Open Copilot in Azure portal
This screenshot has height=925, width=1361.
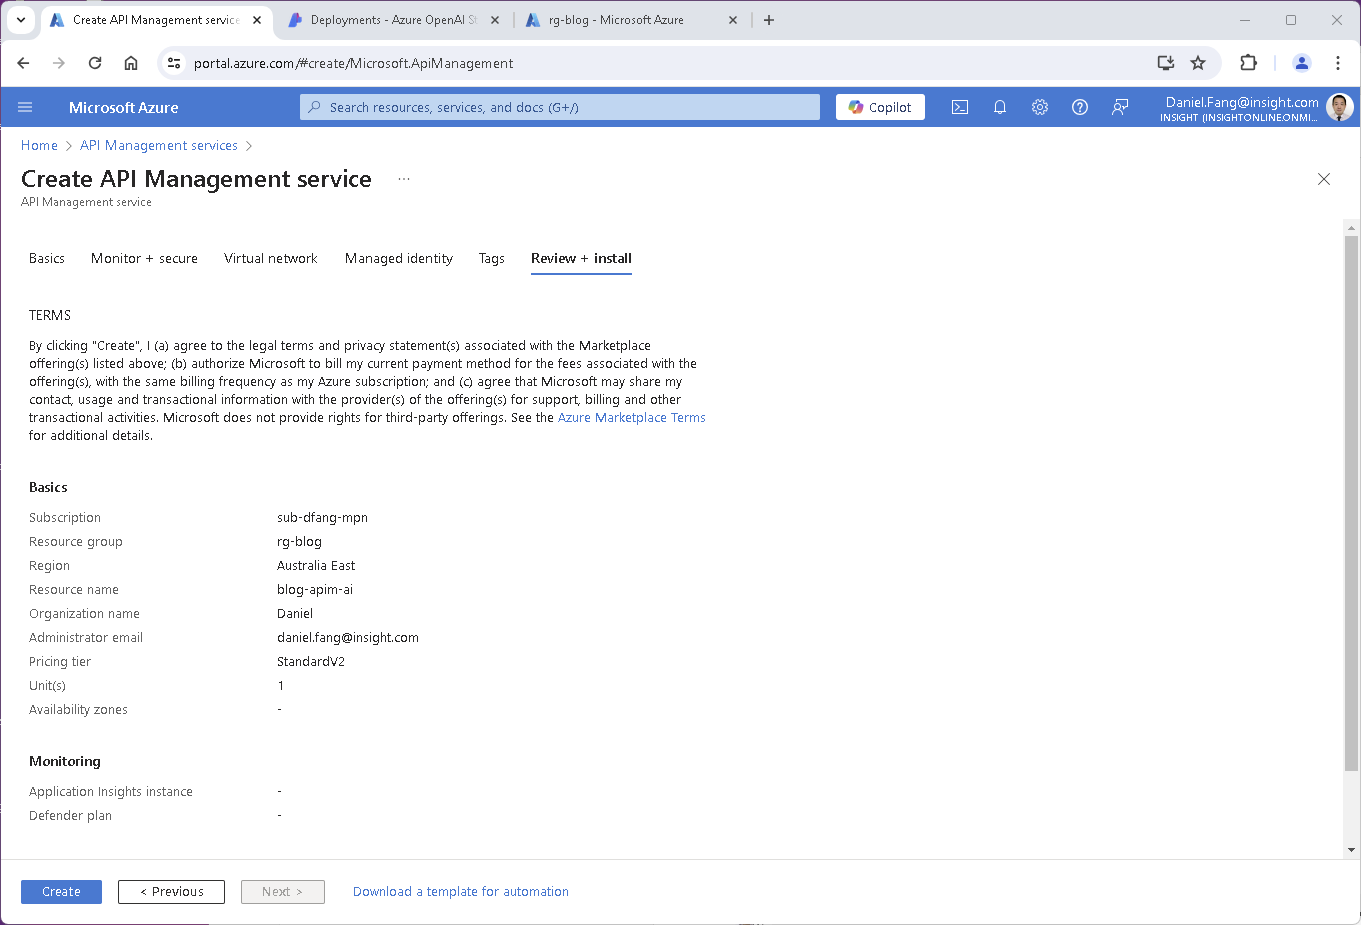[880, 107]
